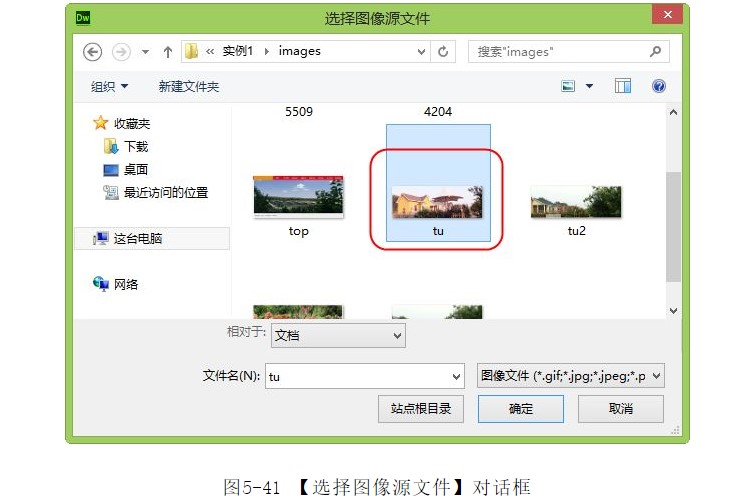Click the file list scroll down arrow
756x500 pixels.
tap(673, 311)
